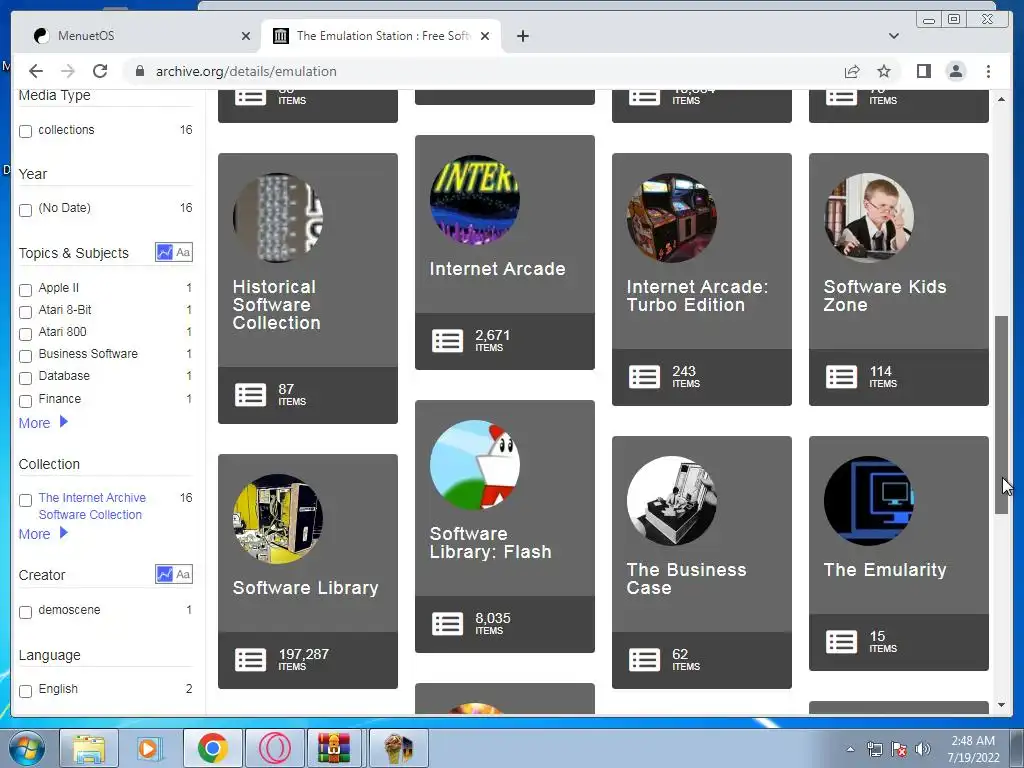Viewport: 1024px width, 768px height.
Task: Open Internet Arcade: Turbo Edition
Action: click(697, 295)
